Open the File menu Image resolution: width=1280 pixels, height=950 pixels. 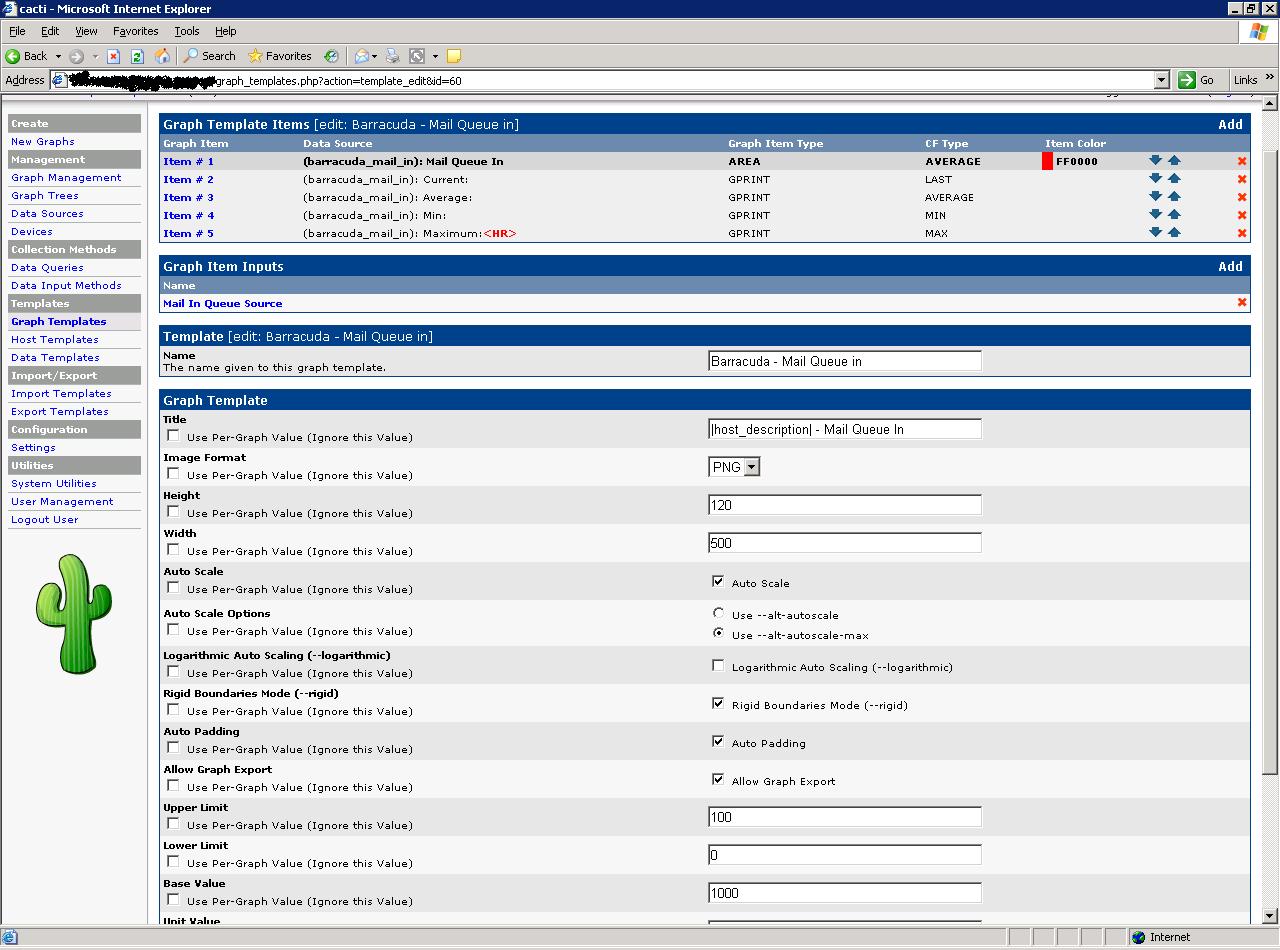point(17,31)
